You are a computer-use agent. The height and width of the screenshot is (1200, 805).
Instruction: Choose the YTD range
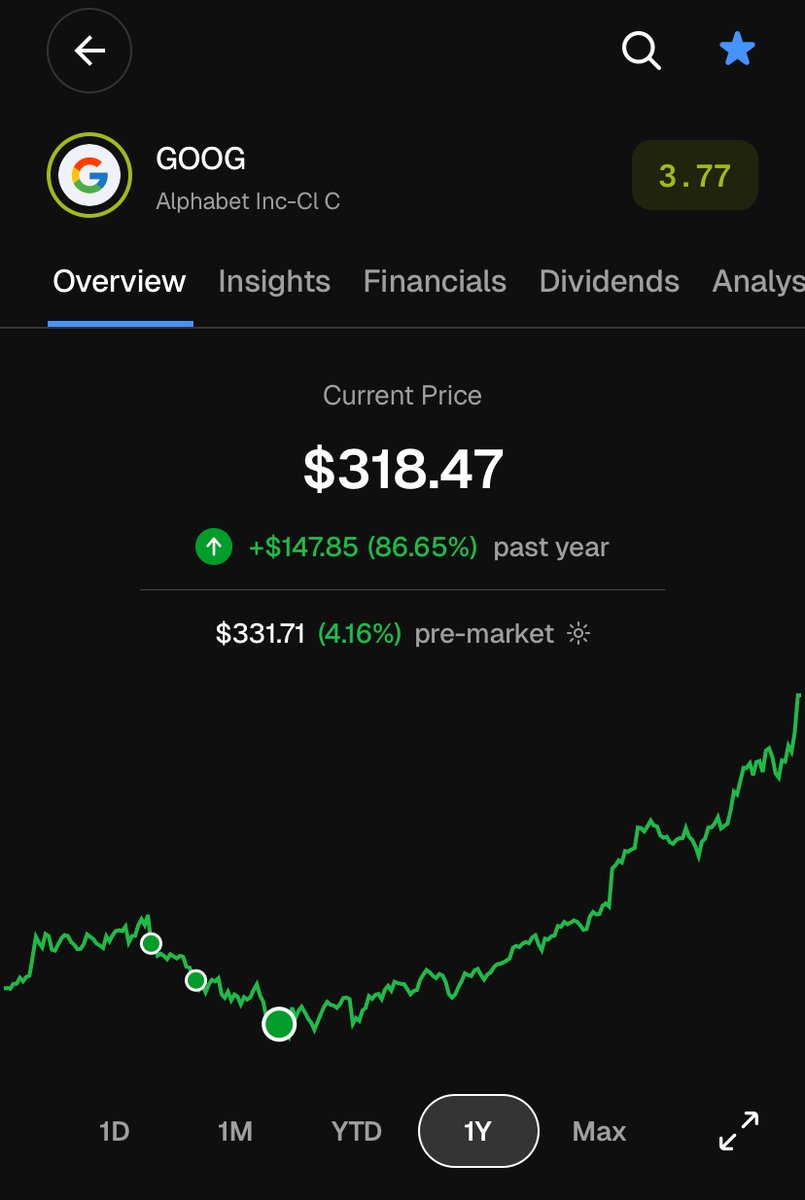pyautogui.click(x=356, y=1131)
